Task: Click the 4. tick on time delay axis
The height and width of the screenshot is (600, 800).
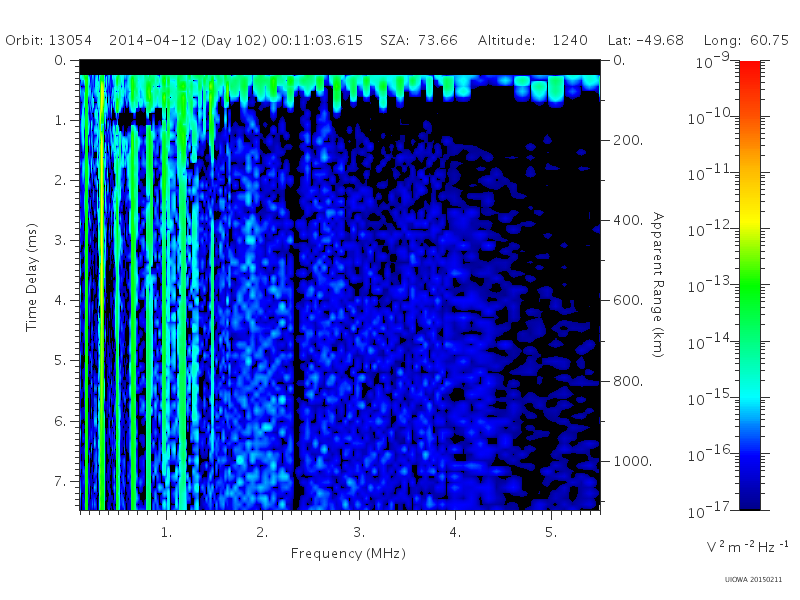Action: tap(61, 301)
